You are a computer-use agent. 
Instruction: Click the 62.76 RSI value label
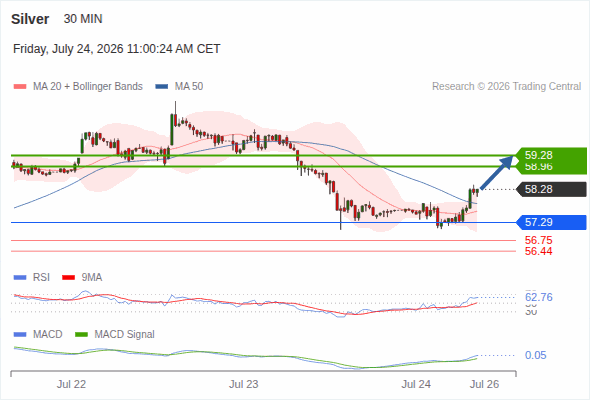point(538,297)
